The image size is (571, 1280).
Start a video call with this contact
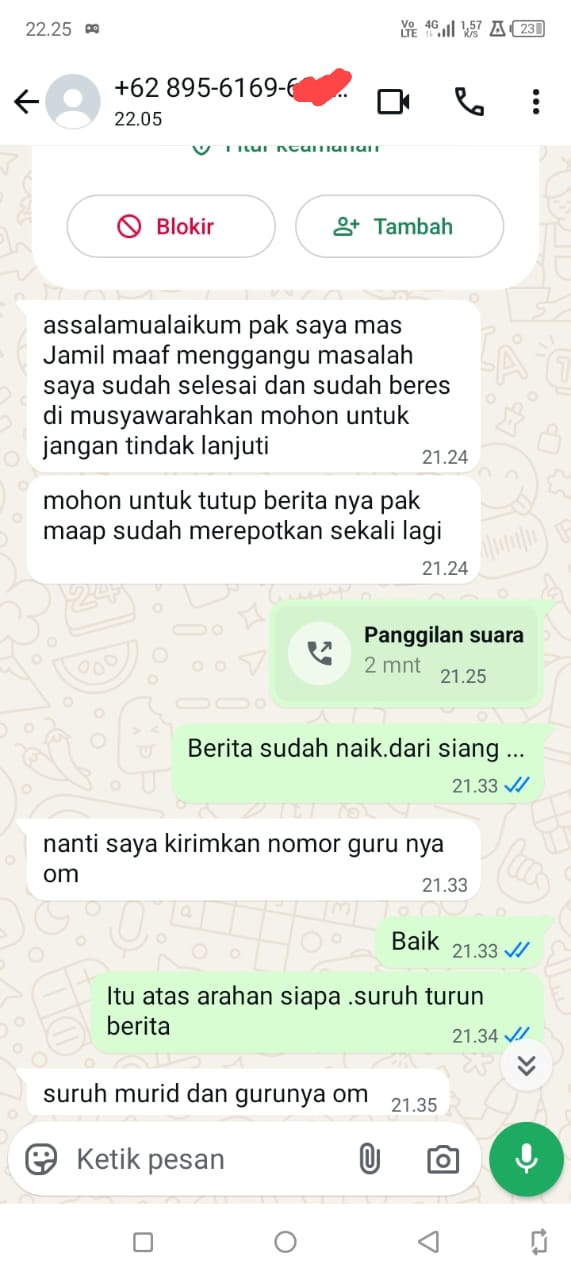pyautogui.click(x=393, y=102)
